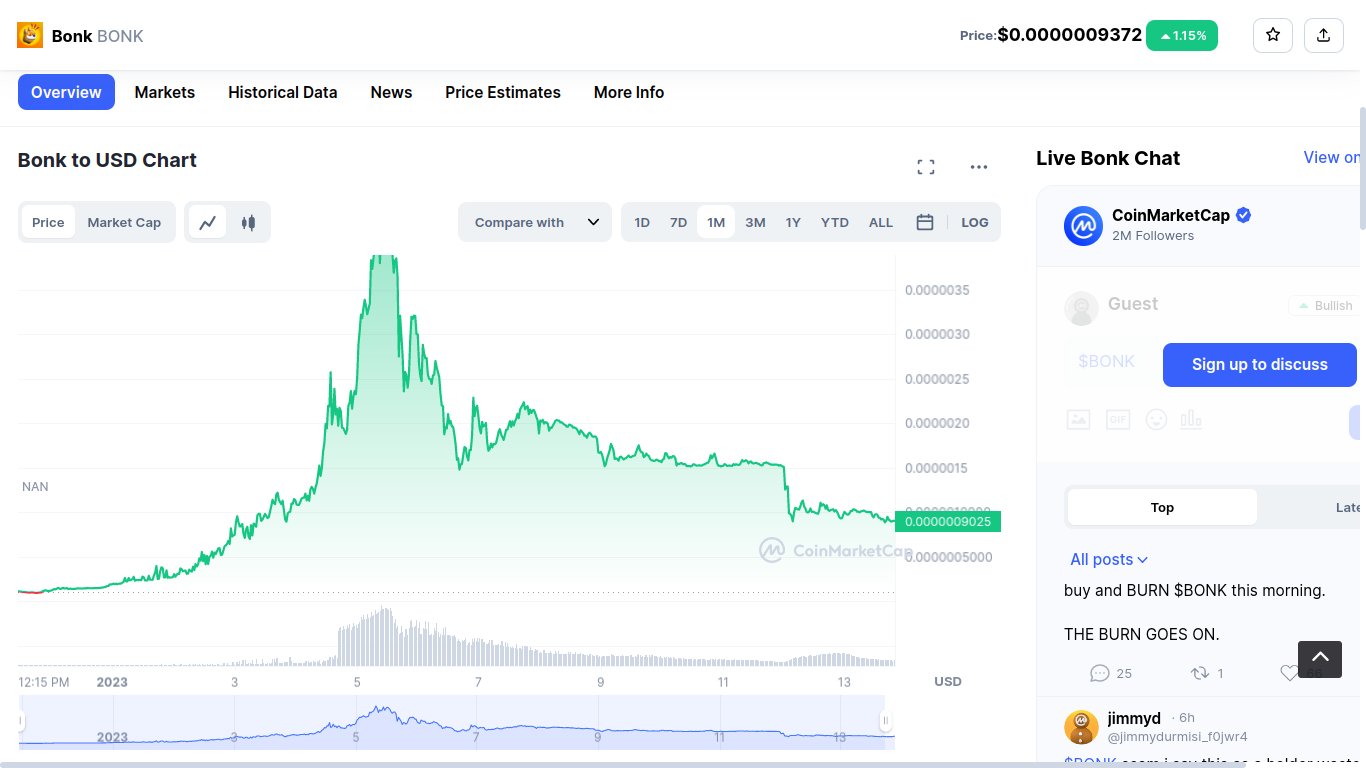Add a GIF to the post
Viewport: 1366px width, 768px height.
(1118, 420)
